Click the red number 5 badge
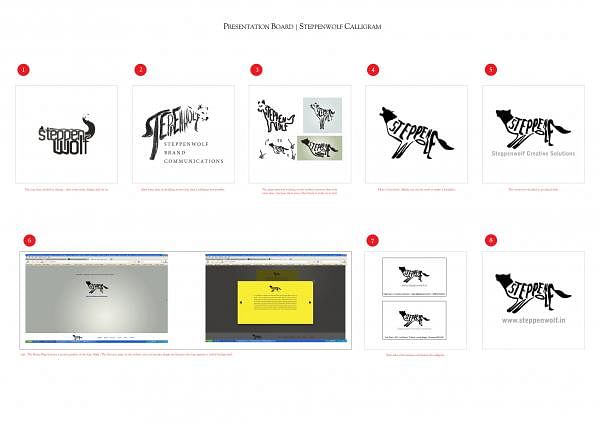Viewport: 600px width, 423px height. click(491, 69)
